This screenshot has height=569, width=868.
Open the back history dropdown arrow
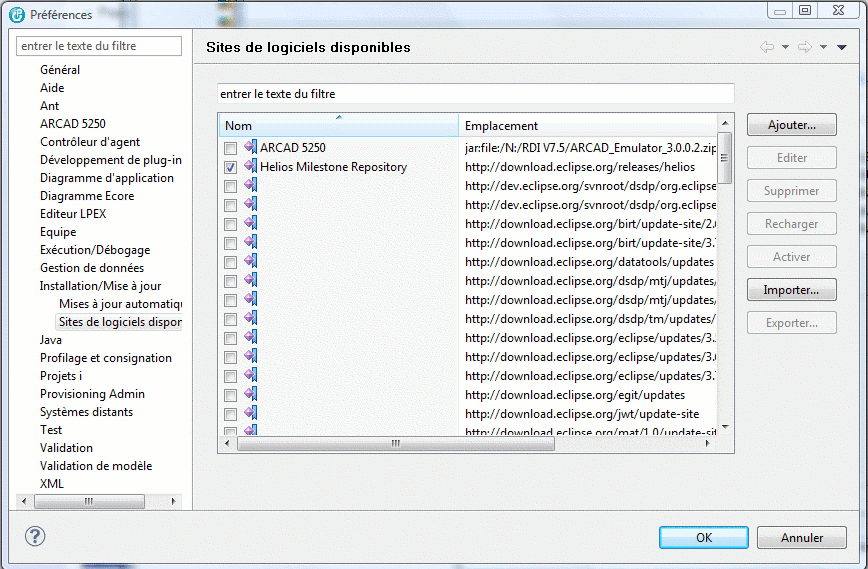pos(785,47)
